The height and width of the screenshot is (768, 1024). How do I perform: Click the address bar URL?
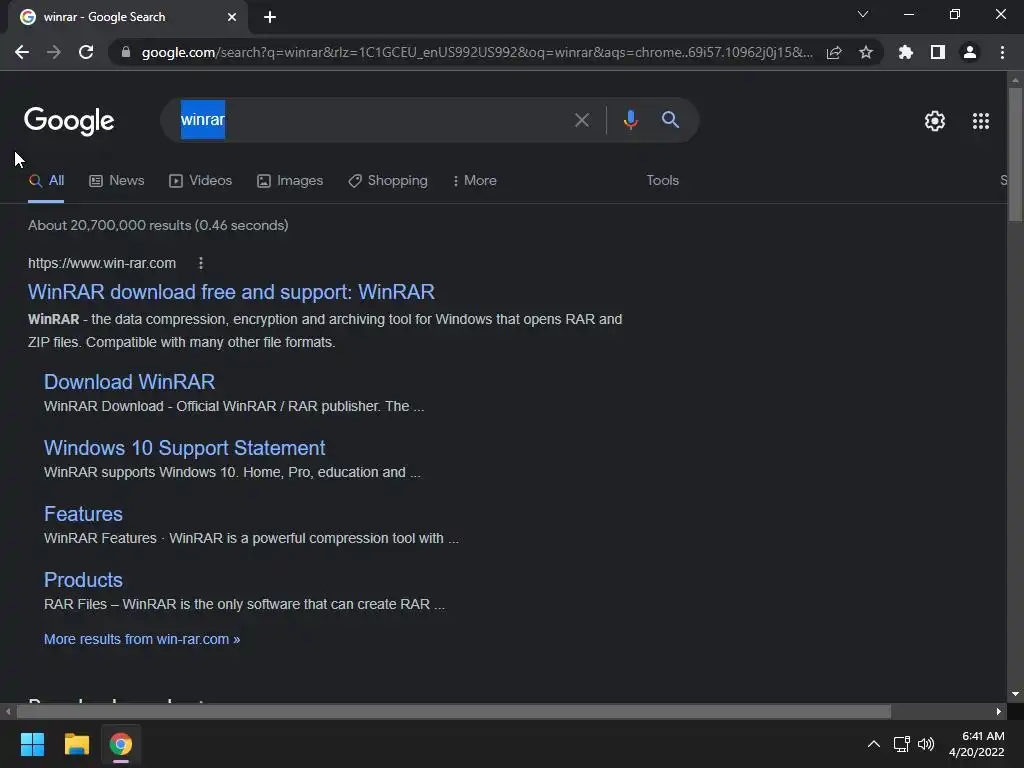point(477,52)
